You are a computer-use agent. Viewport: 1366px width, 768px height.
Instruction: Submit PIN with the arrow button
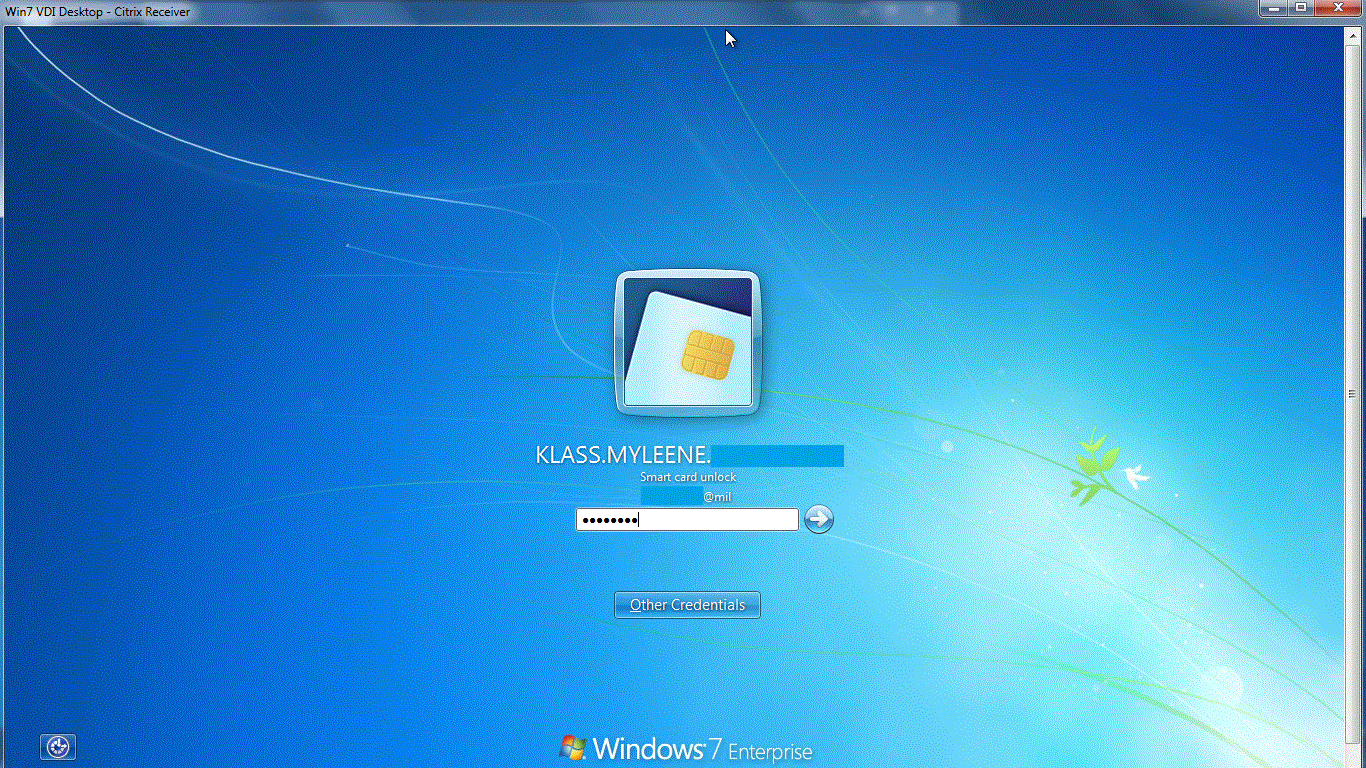pos(818,519)
